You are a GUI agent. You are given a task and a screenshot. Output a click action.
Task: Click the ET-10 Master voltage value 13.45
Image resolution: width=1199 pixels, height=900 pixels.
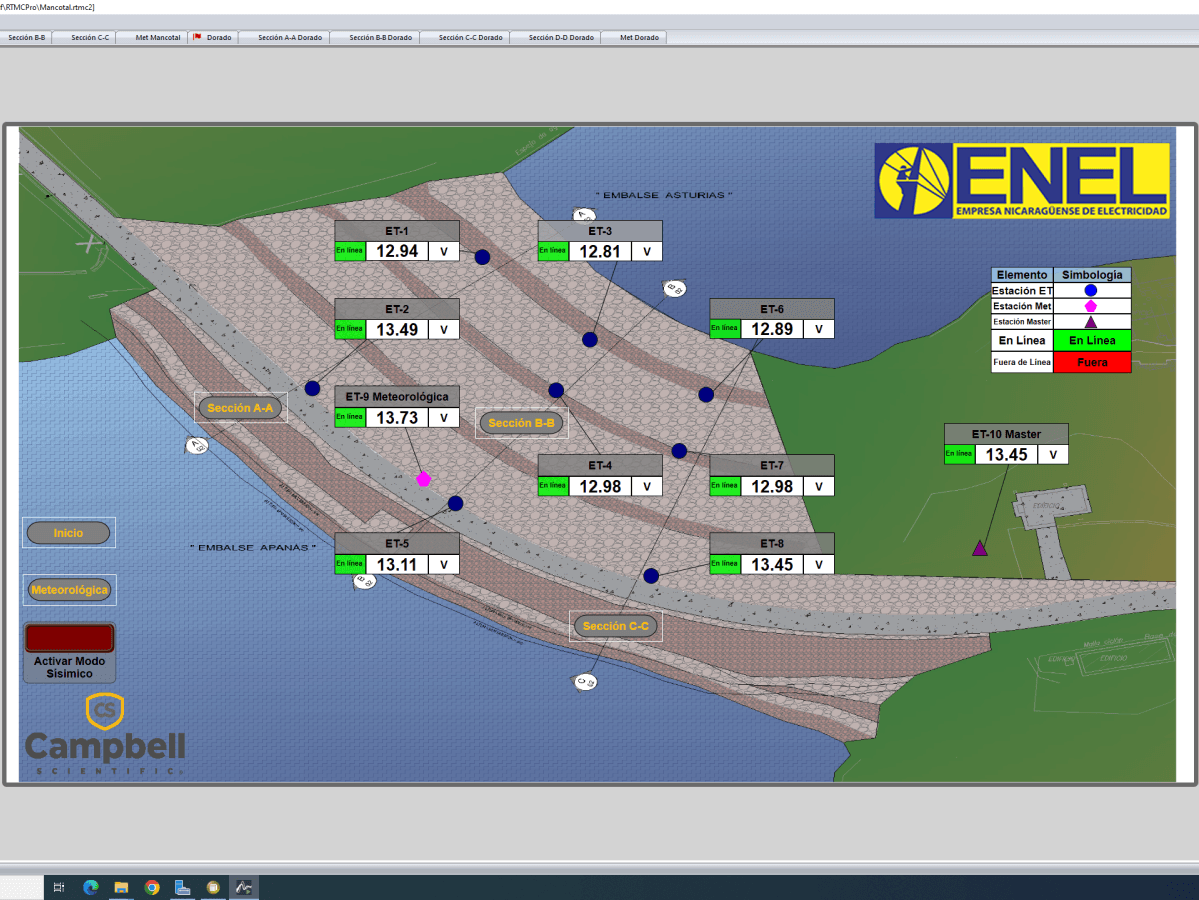tap(1006, 454)
